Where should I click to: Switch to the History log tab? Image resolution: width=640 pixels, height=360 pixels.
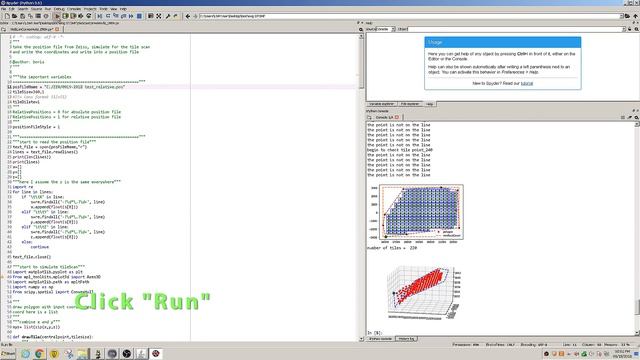coord(406,339)
